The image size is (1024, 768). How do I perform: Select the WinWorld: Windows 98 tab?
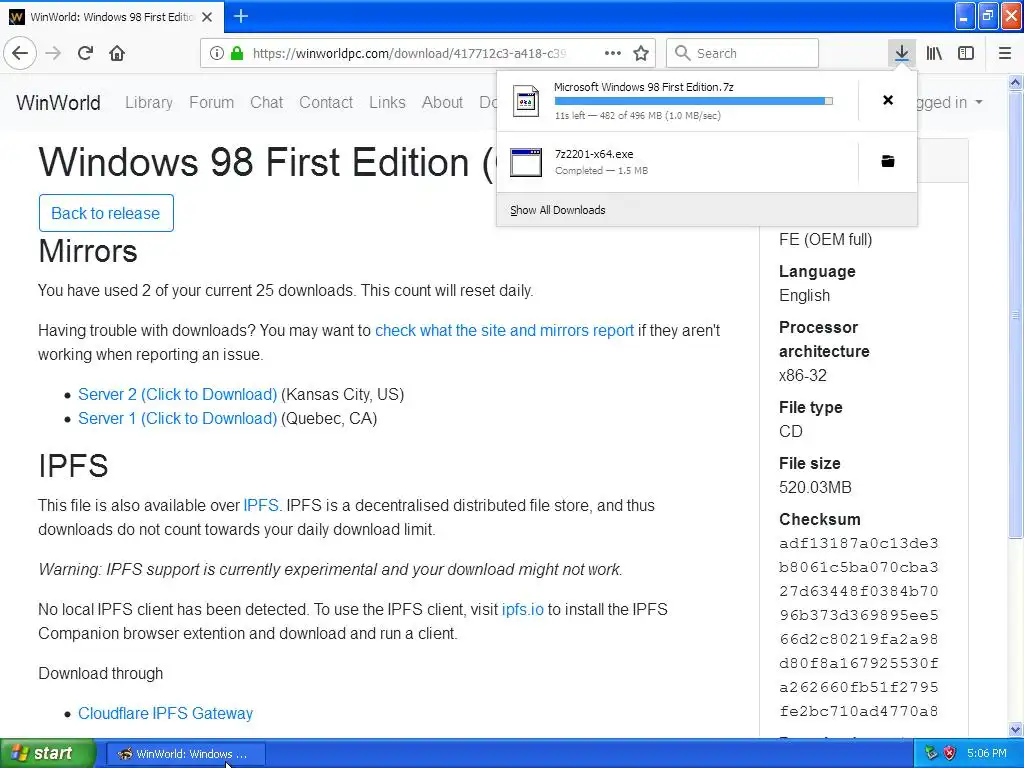coord(112,17)
